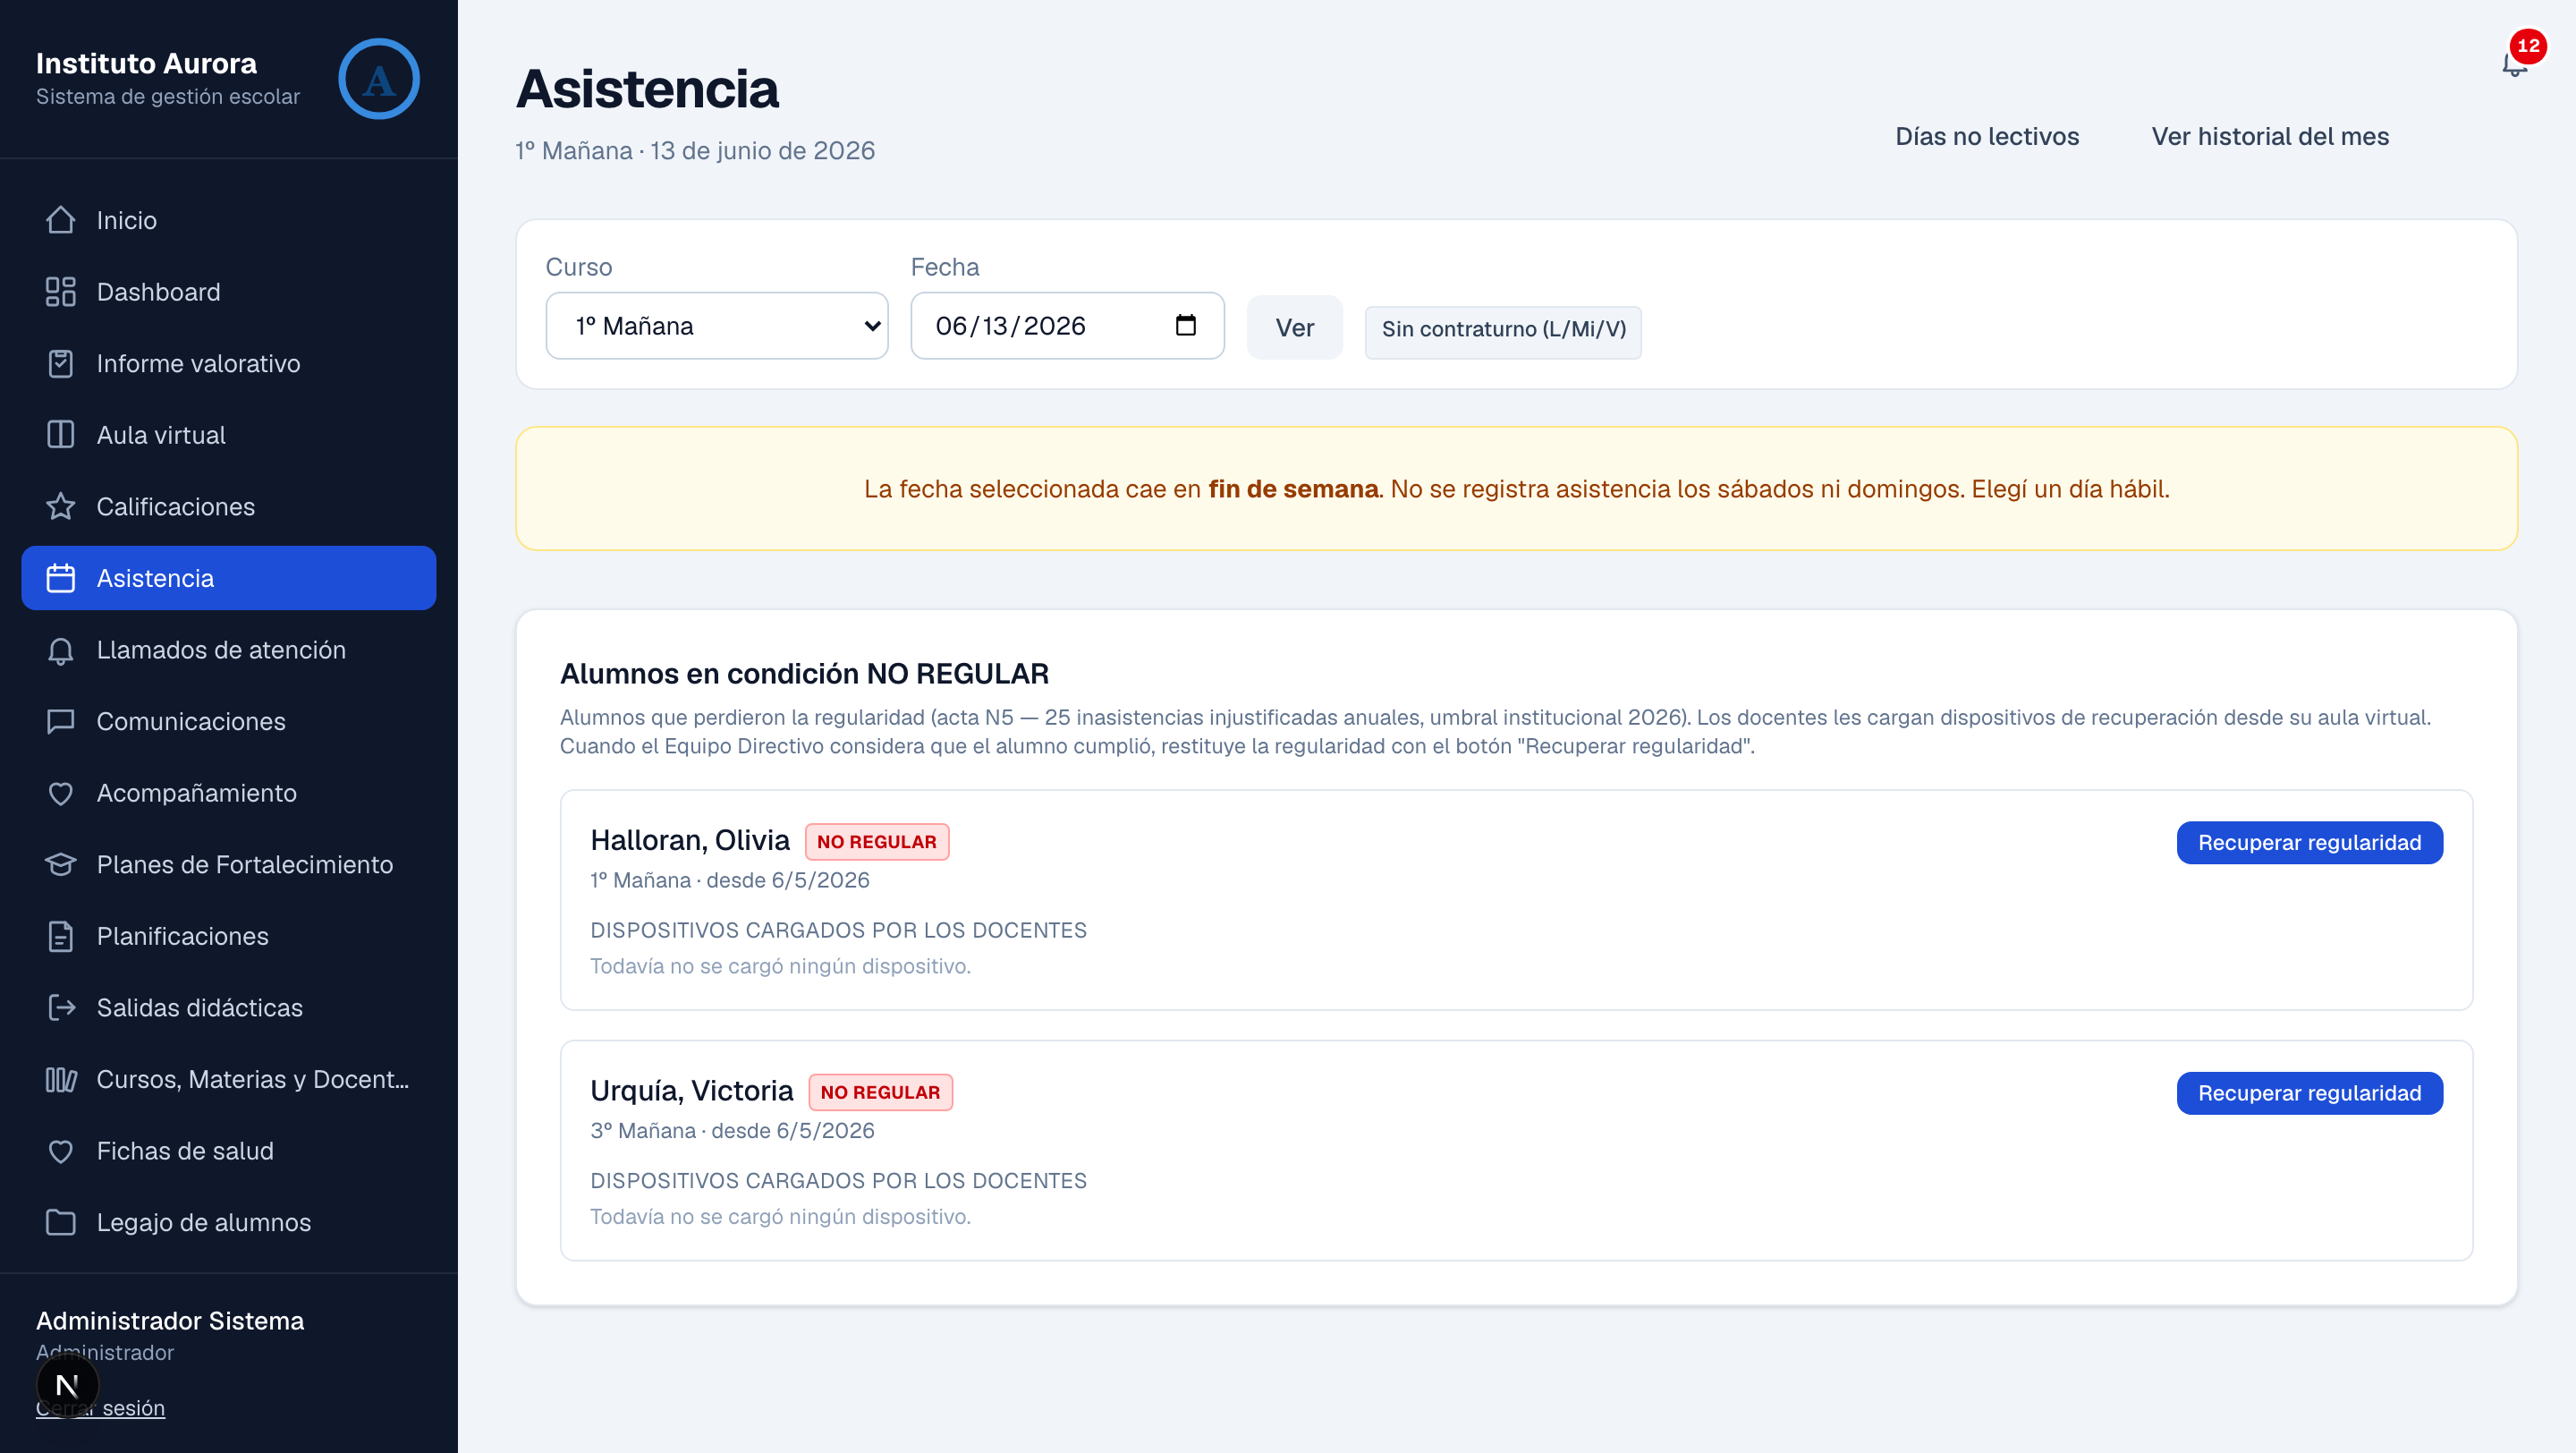
Task: Open Cursos, Materias y Docentes
Action: 229,1079
